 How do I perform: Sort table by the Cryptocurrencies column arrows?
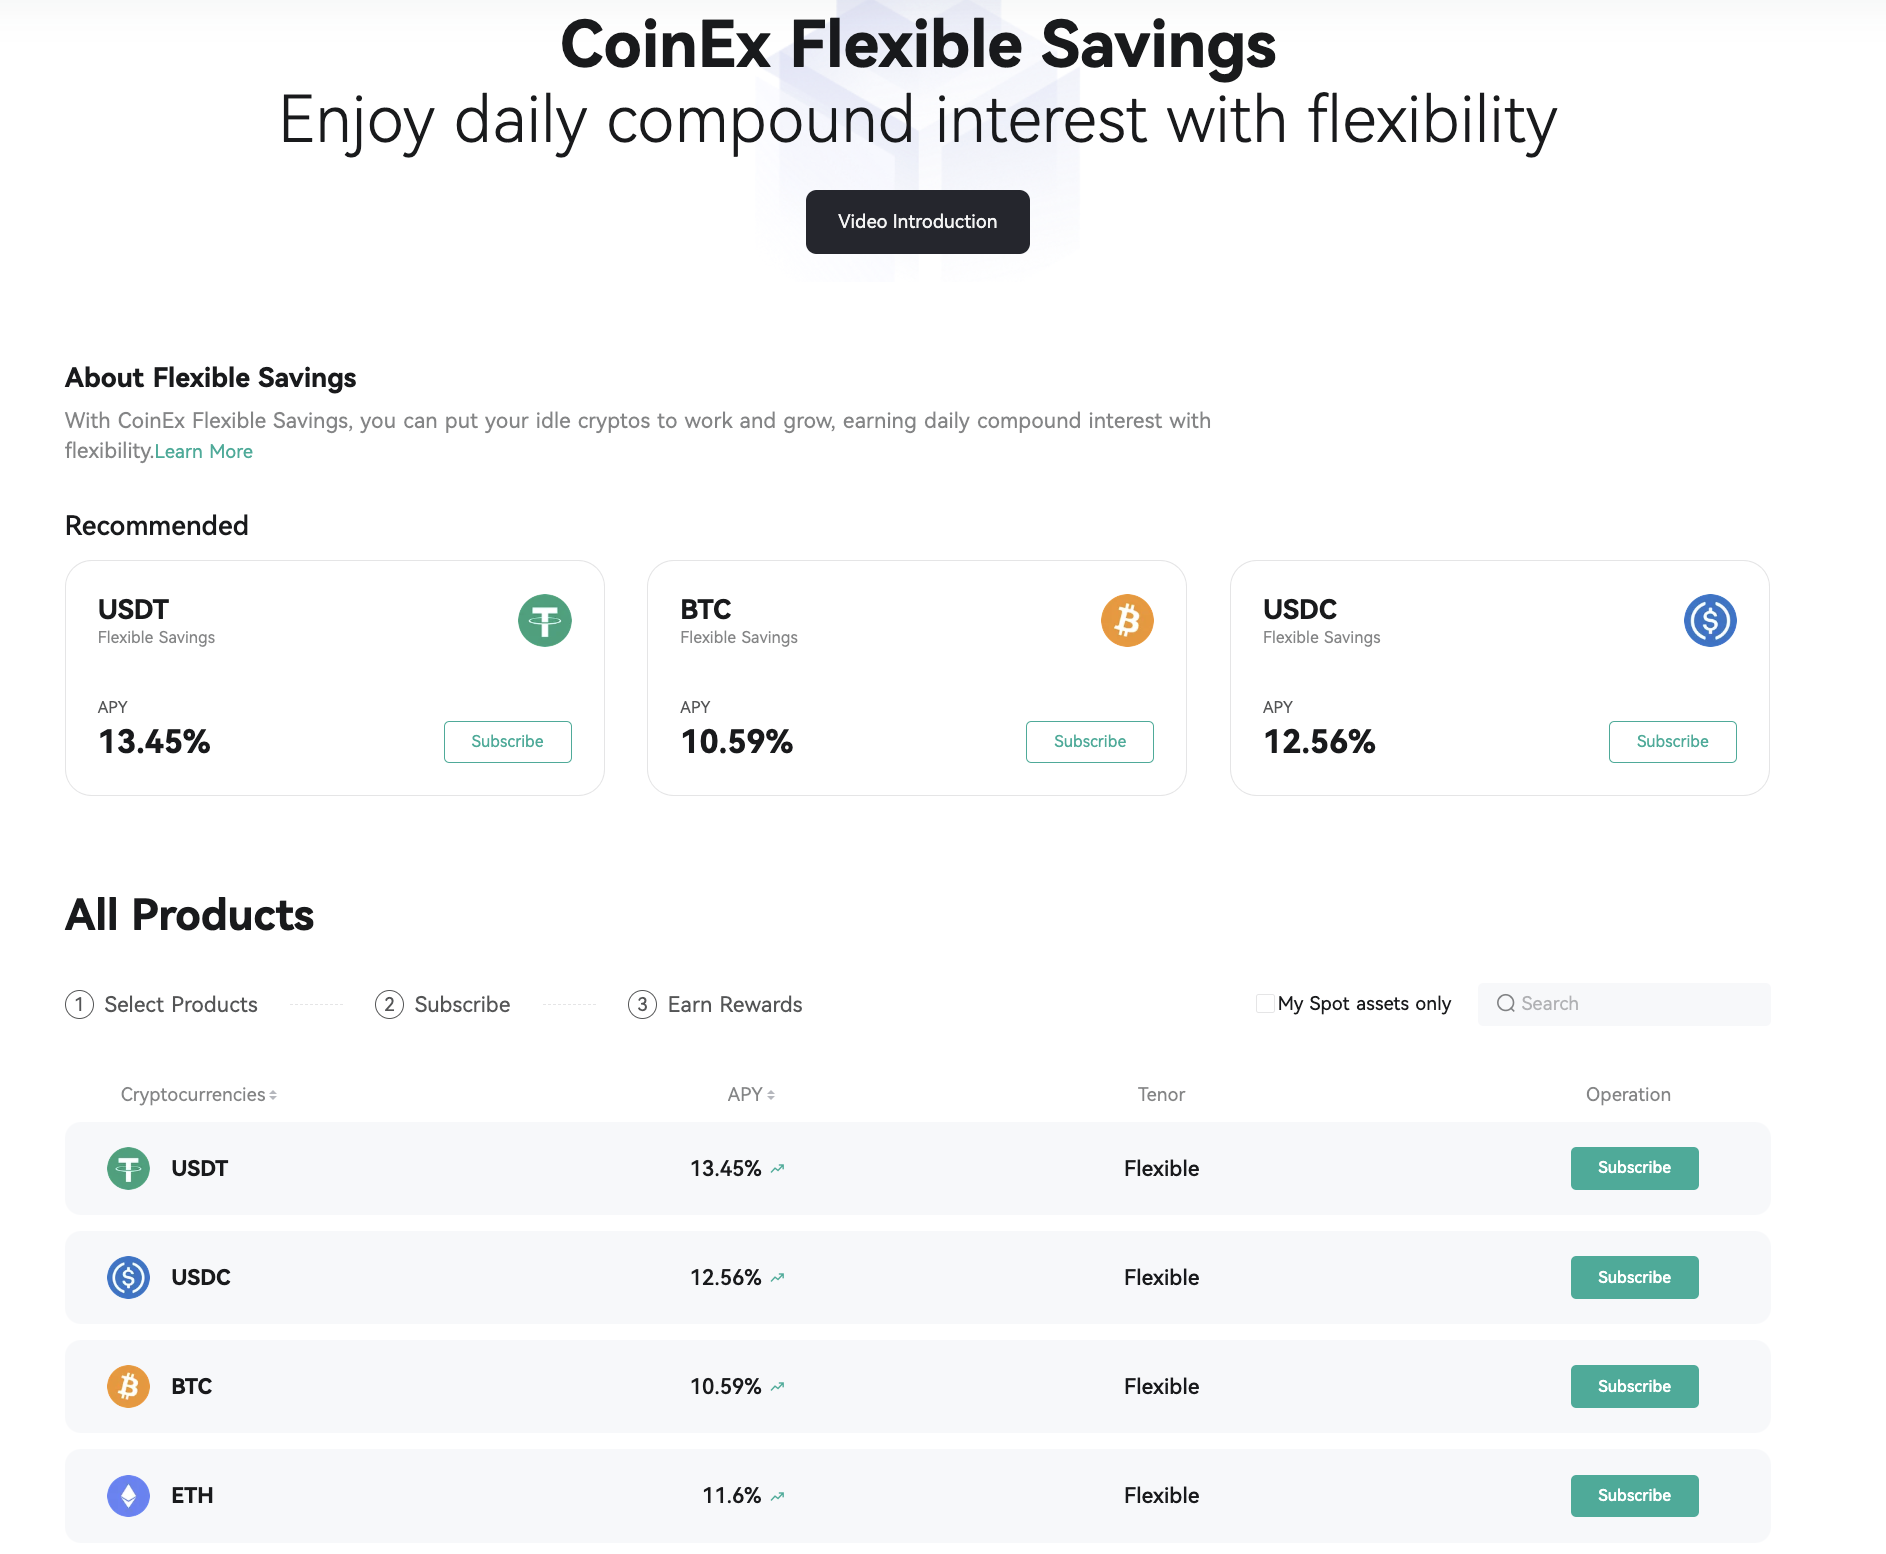tap(273, 1096)
